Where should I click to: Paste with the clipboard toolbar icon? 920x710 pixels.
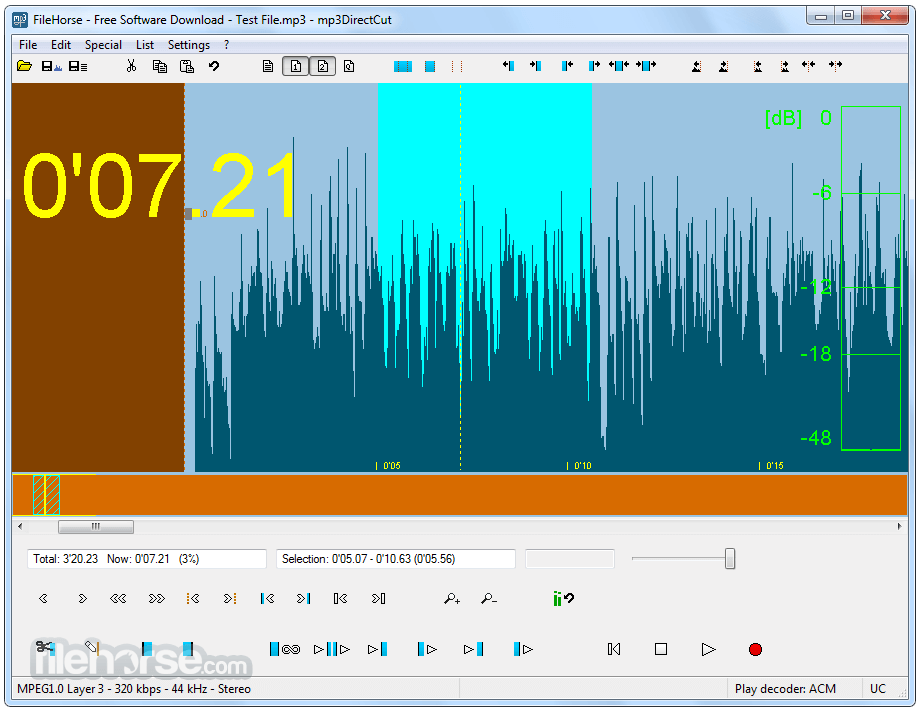coord(187,66)
